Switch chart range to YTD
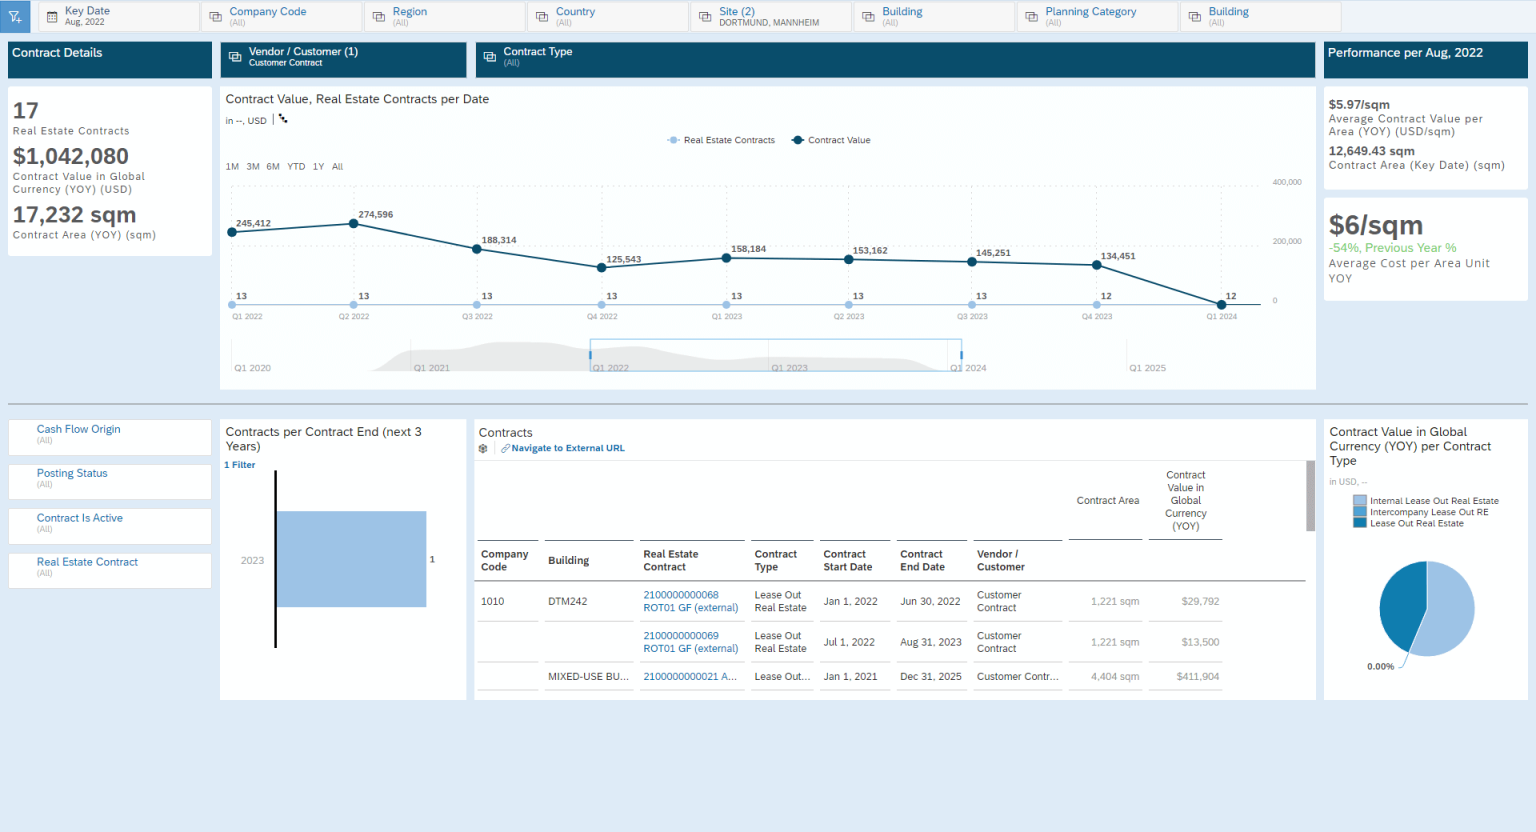Viewport: 1536px width, 832px height. click(x=296, y=166)
